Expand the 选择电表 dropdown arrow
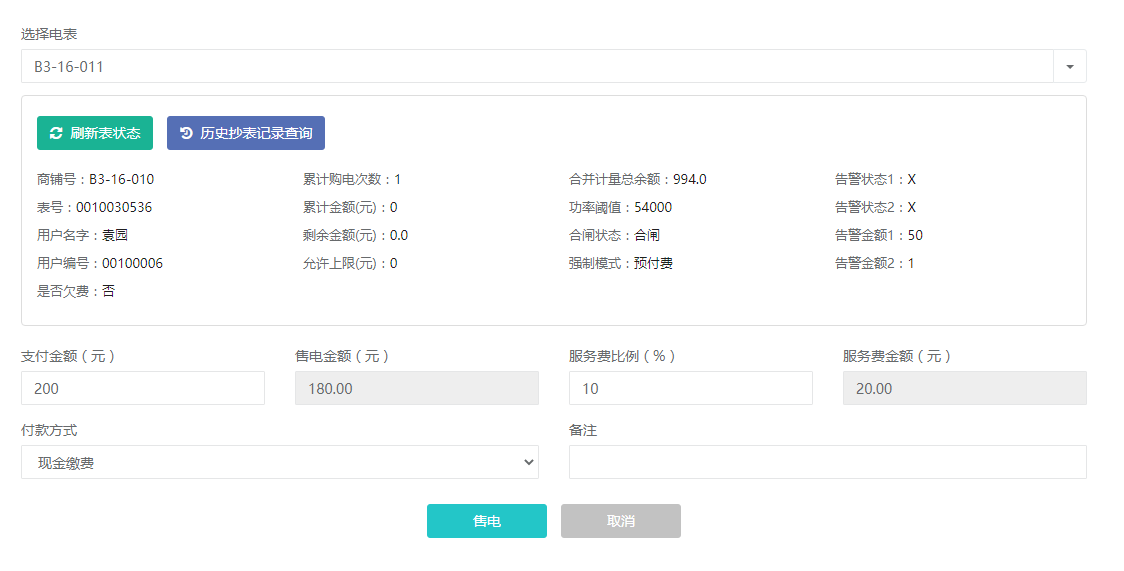Screen dimensions: 1124x571 click(x=1069, y=67)
